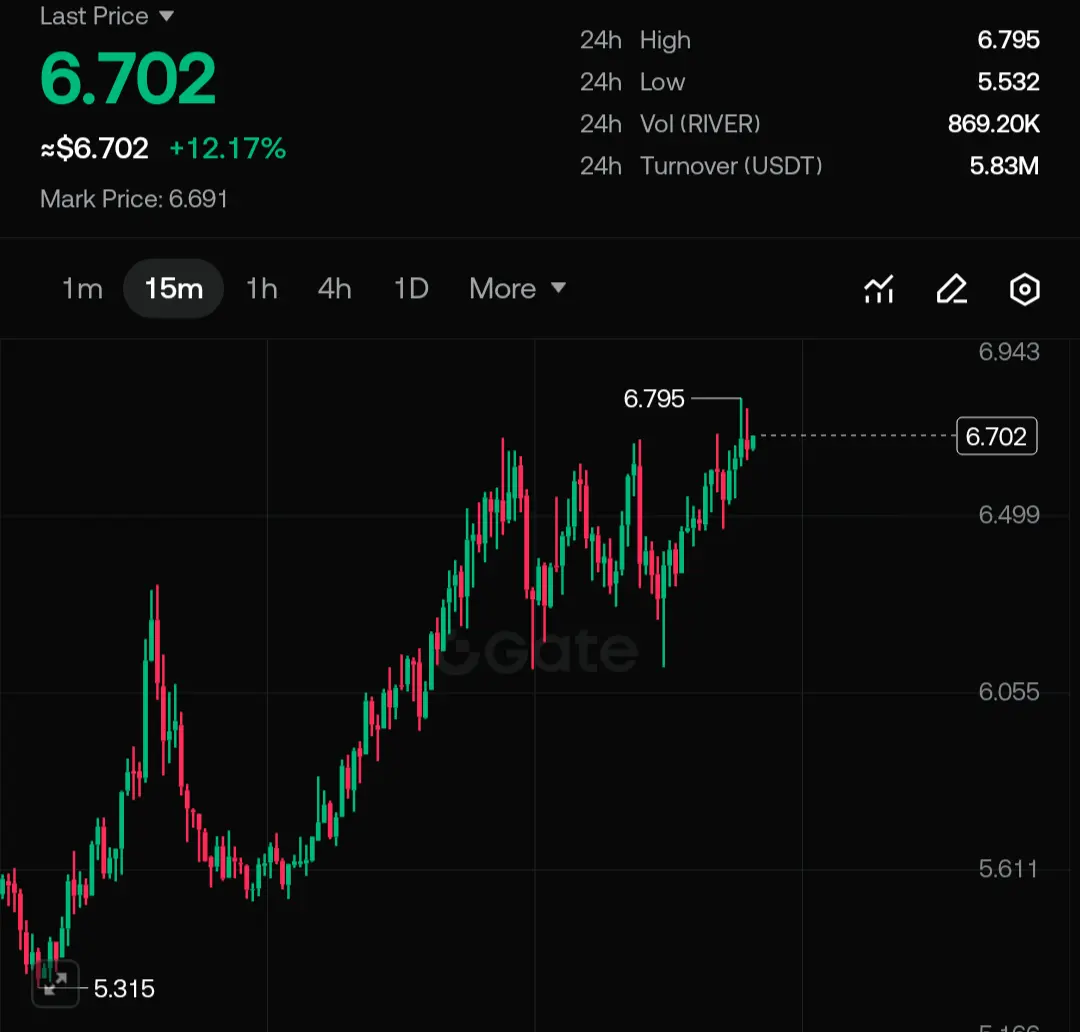
Task: Click the 24h Turnover value 5.83M
Action: tap(1004, 166)
